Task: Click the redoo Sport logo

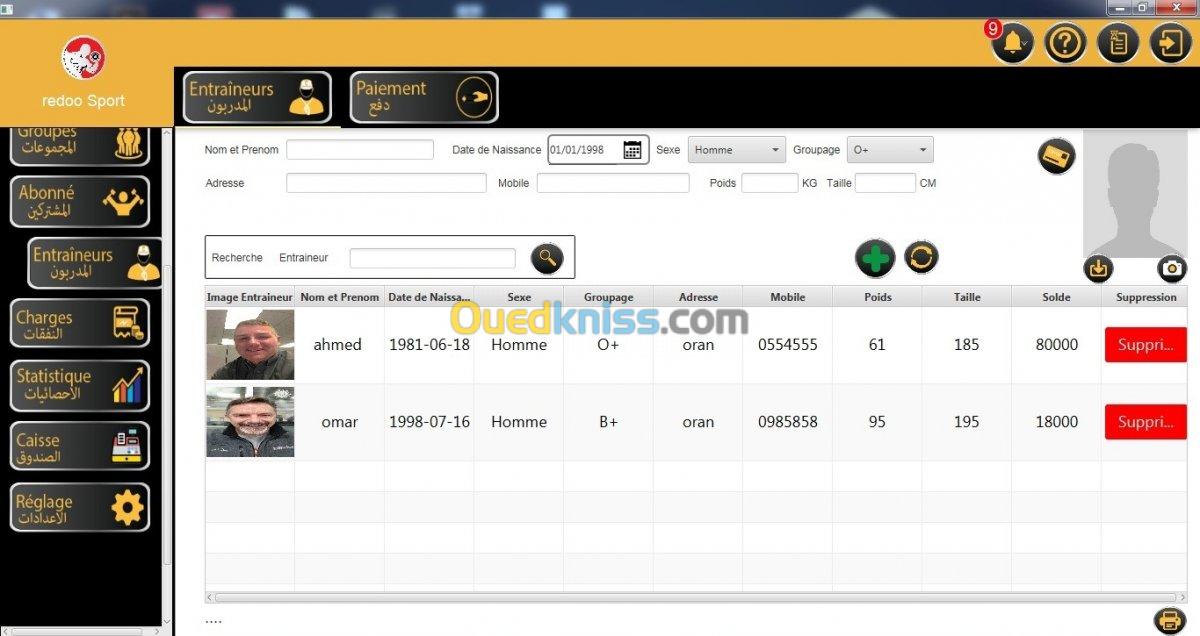Action: coord(84,58)
